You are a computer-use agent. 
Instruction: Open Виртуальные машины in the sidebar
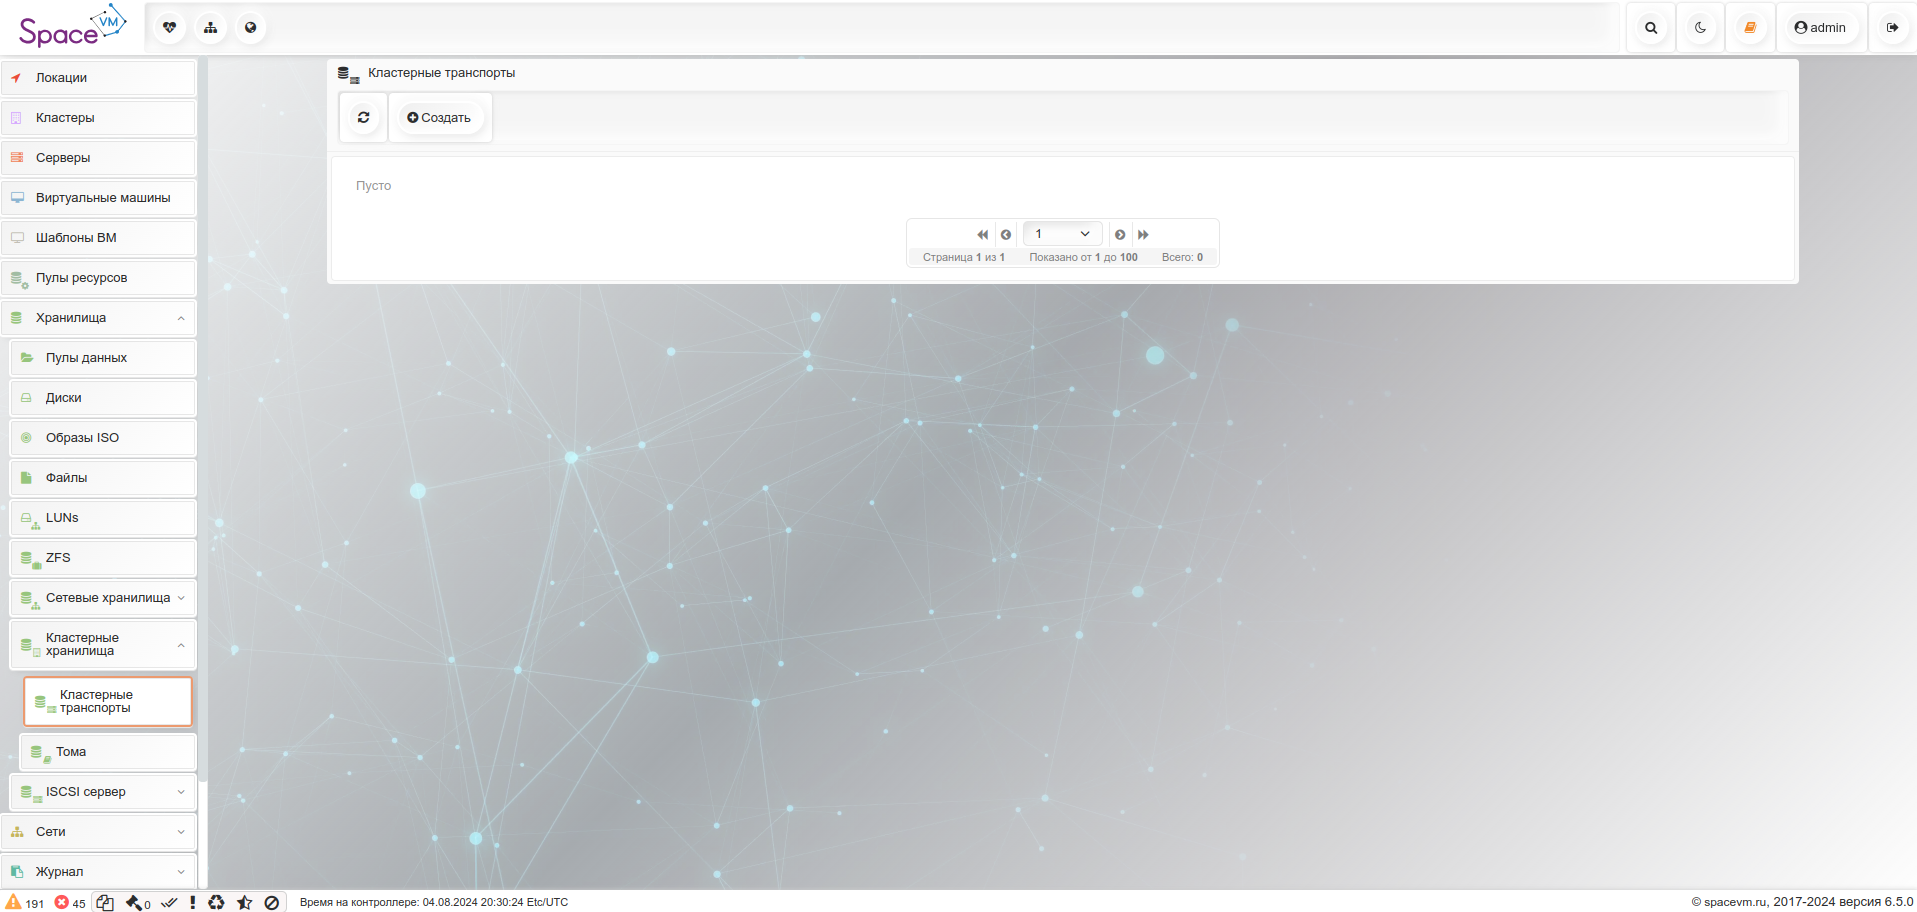pos(98,198)
